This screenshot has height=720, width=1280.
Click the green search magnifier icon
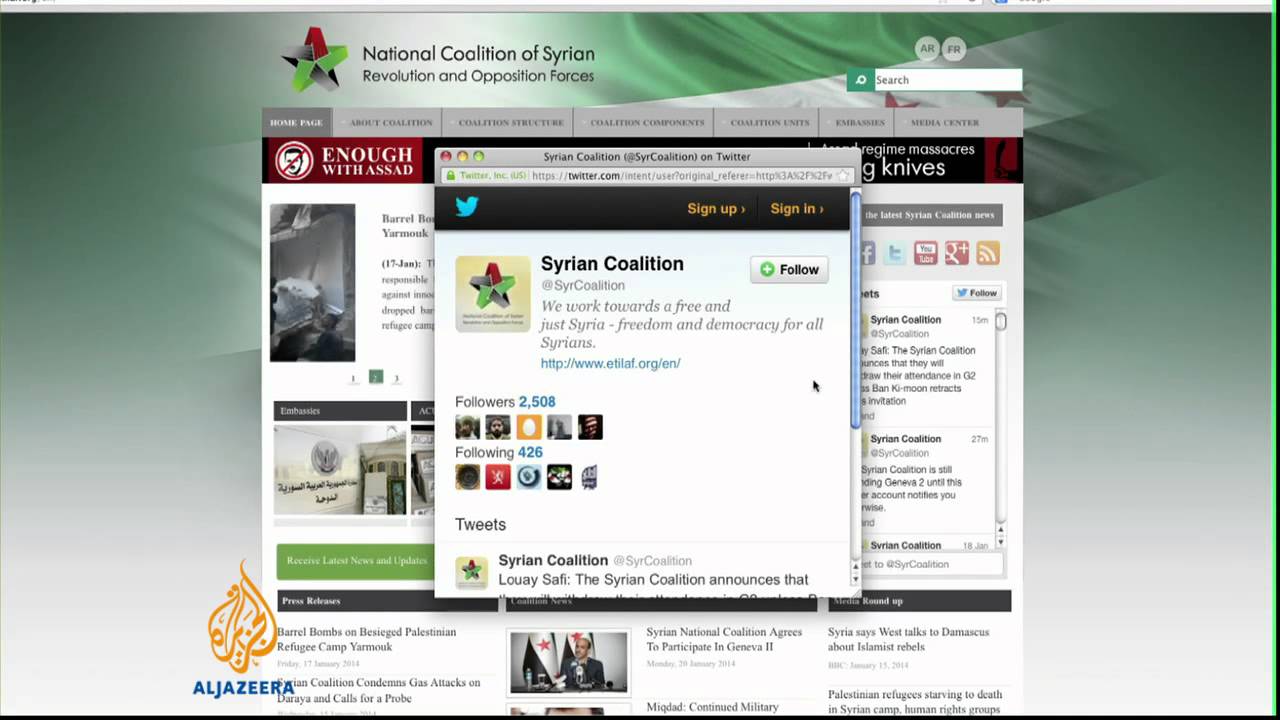860,80
